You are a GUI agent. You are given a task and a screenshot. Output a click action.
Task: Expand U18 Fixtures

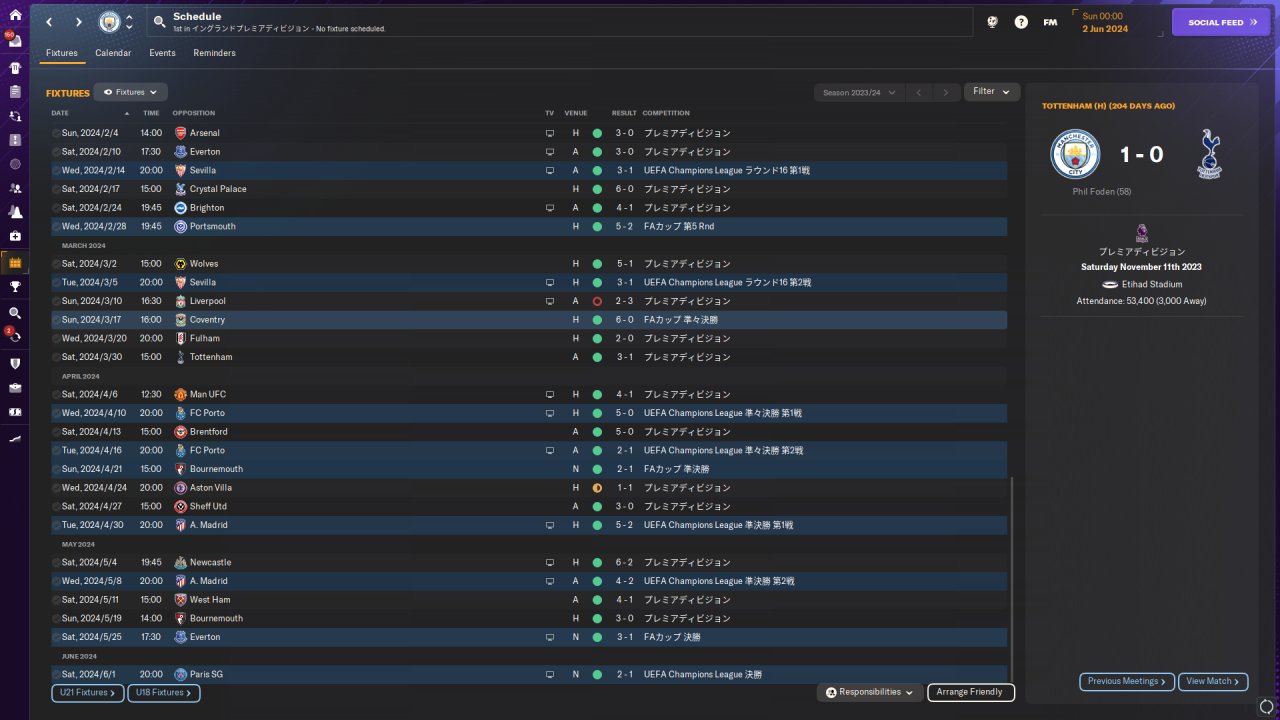tap(164, 693)
